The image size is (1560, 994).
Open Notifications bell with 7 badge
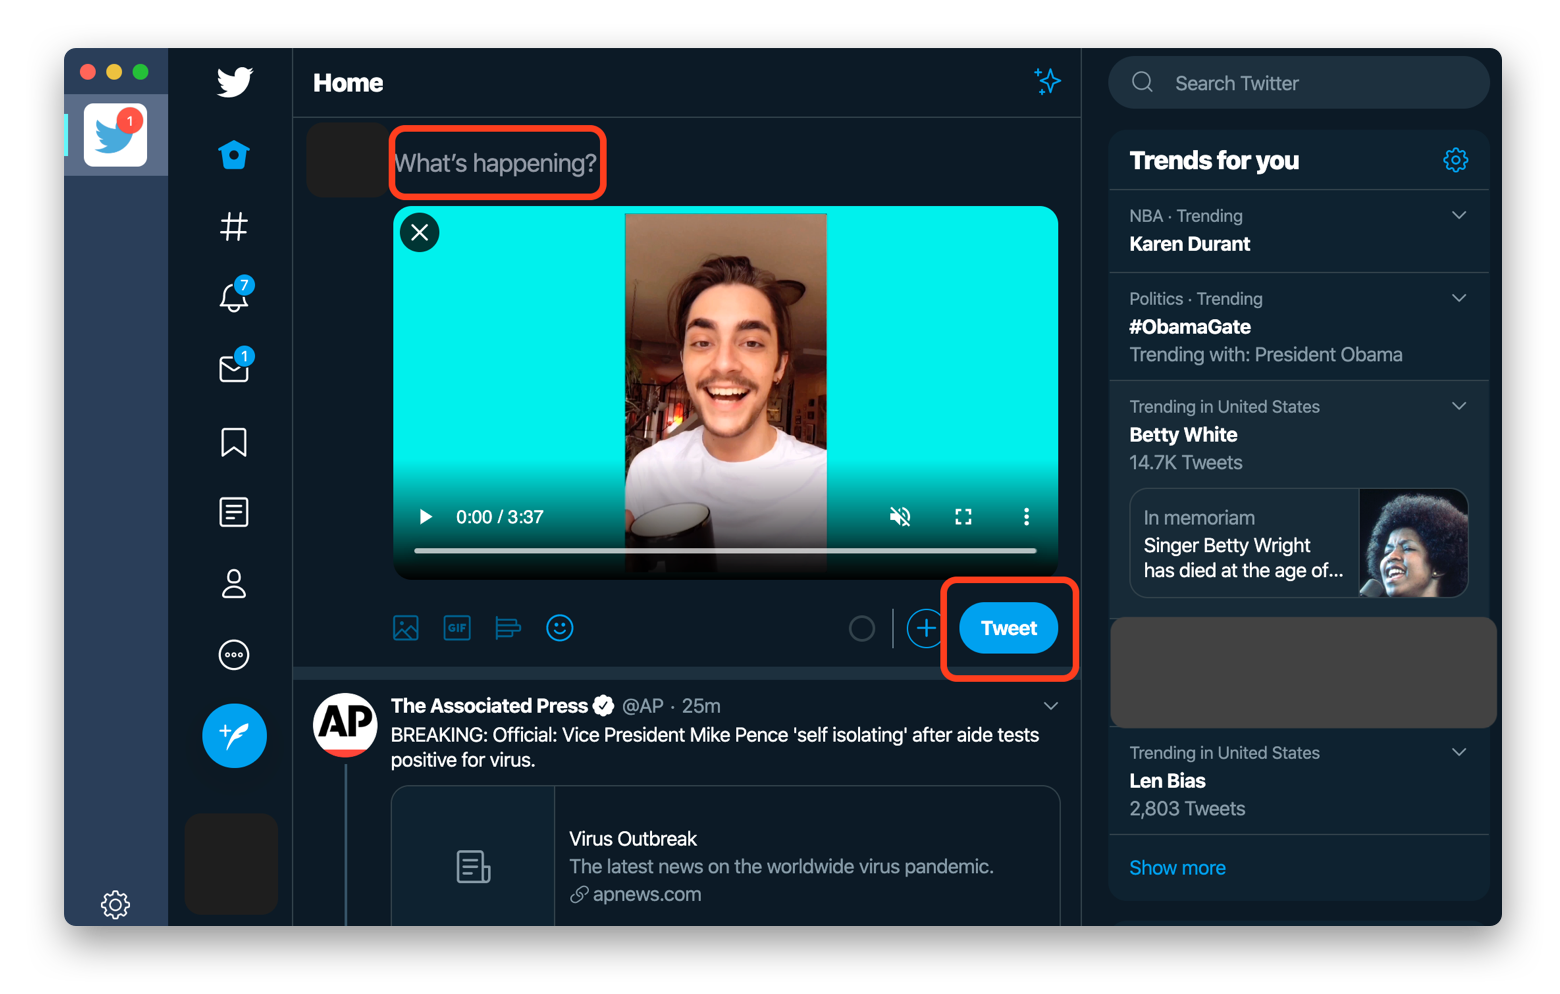click(235, 295)
